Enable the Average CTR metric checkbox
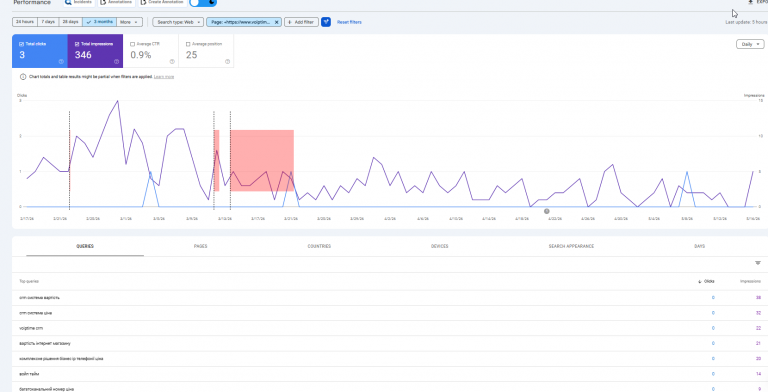 132,44
